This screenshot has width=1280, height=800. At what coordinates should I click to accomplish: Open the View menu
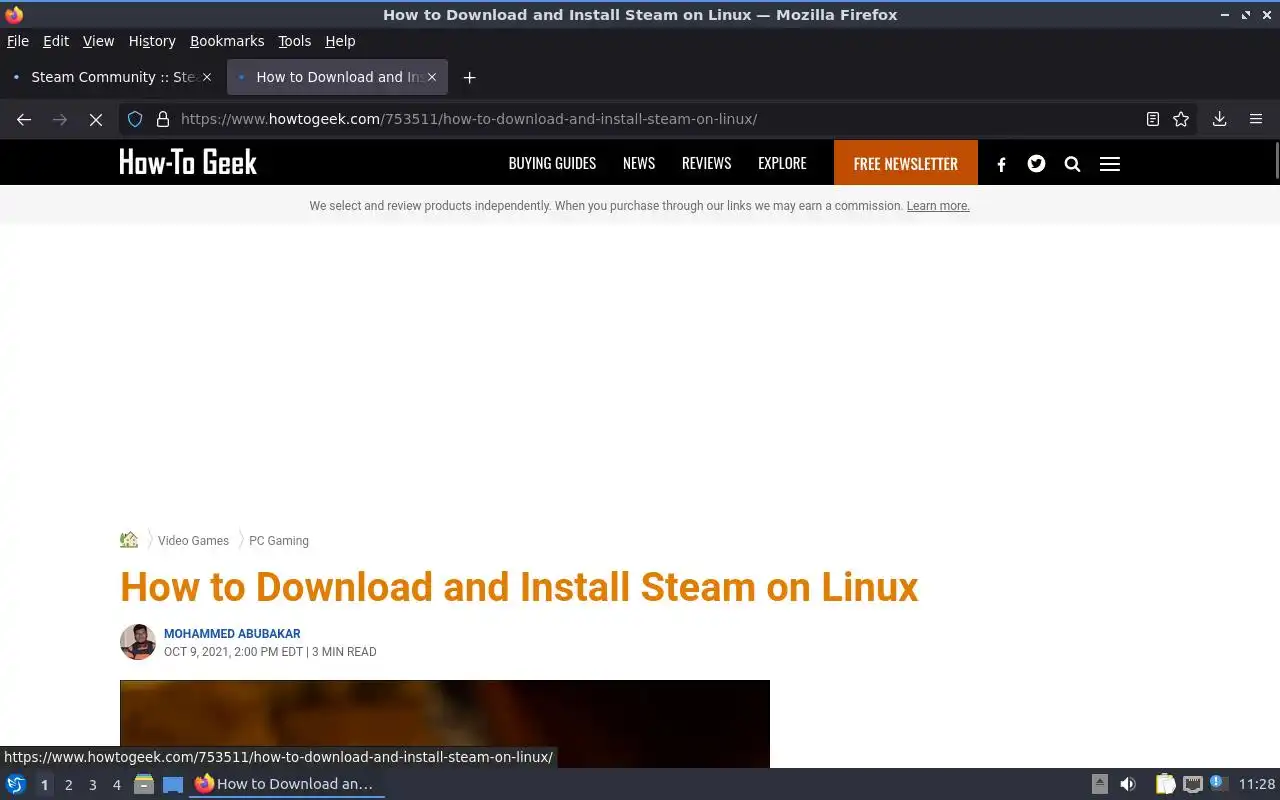click(x=98, y=41)
